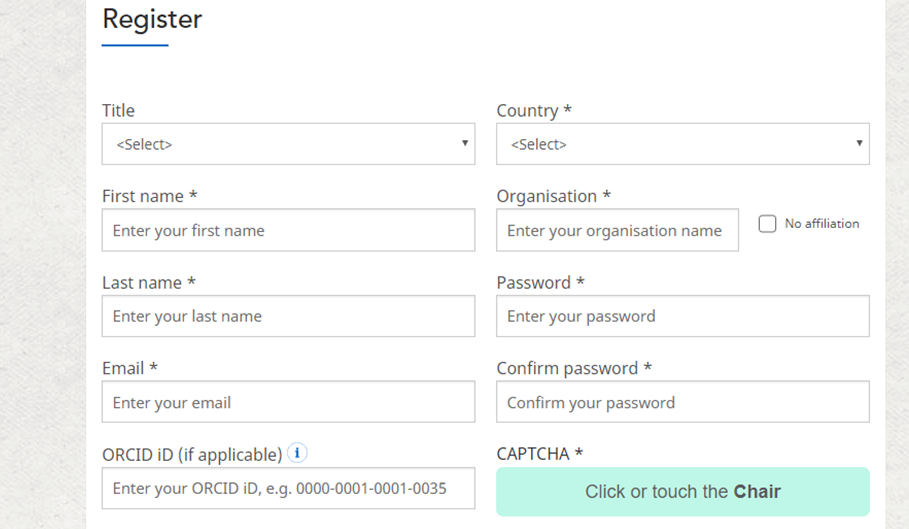Select the Organisation name field
The height and width of the screenshot is (529, 909).
click(x=617, y=230)
